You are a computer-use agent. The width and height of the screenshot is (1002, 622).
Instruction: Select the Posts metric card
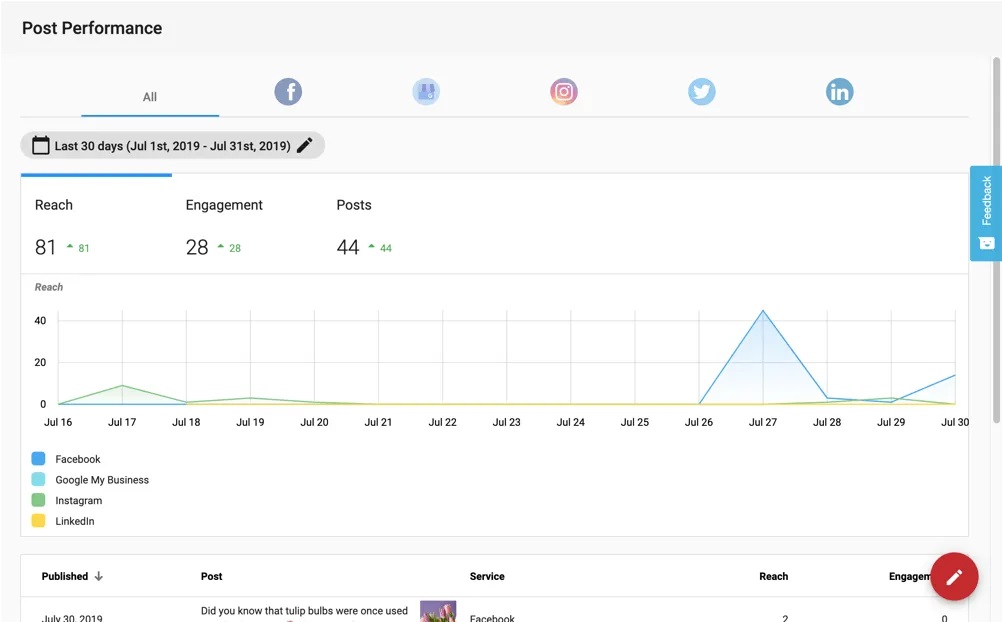click(398, 226)
